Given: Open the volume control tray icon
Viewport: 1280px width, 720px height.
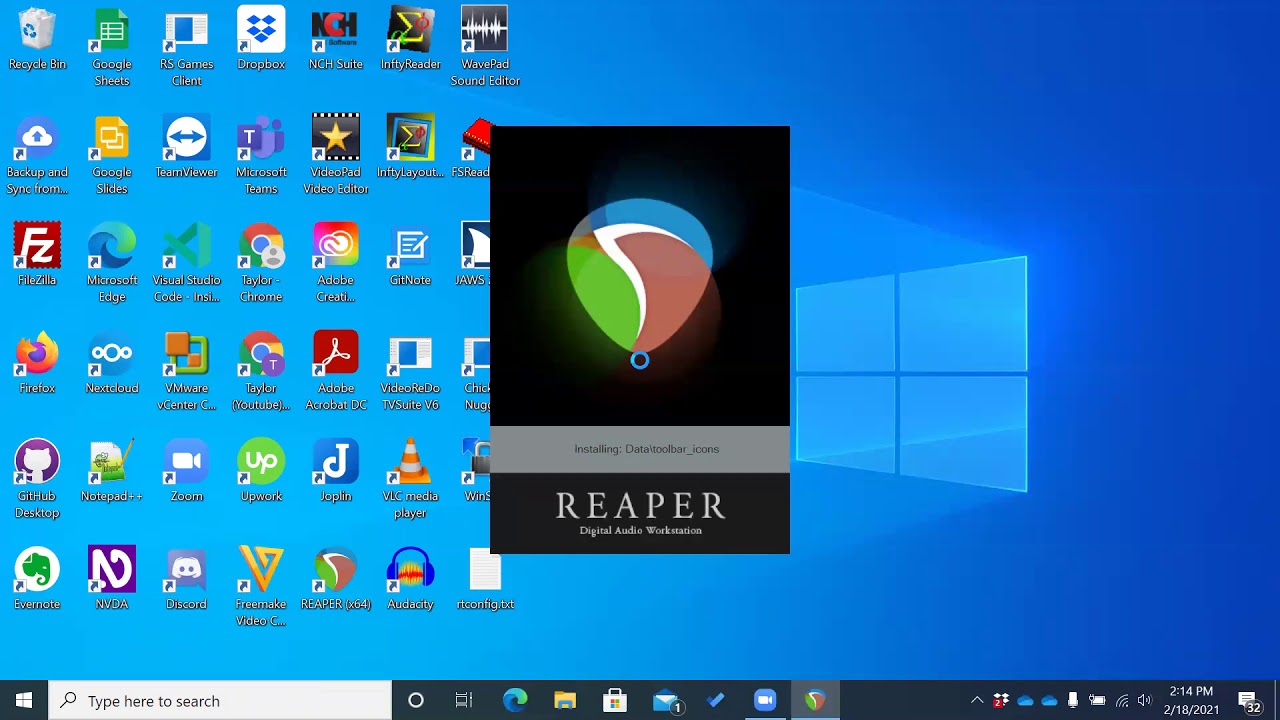Looking at the screenshot, I should pyautogui.click(x=1145, y=700).
